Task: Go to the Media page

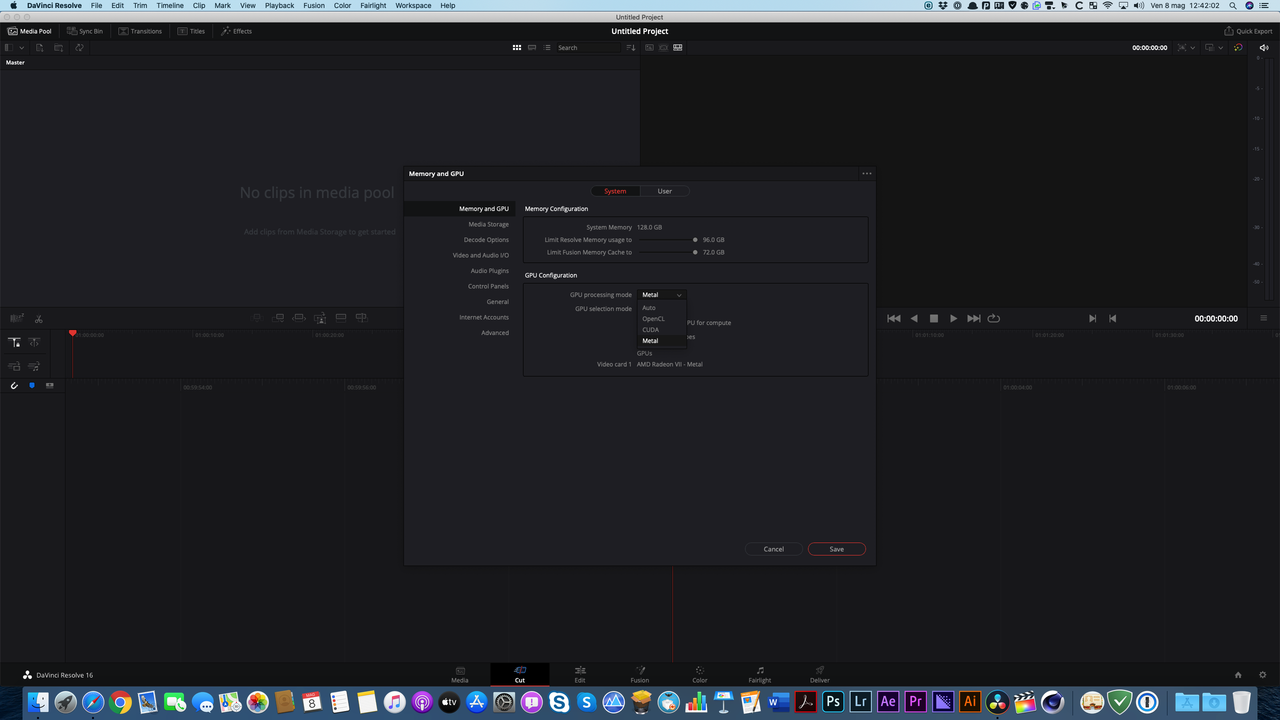Action: click(460, 674)
